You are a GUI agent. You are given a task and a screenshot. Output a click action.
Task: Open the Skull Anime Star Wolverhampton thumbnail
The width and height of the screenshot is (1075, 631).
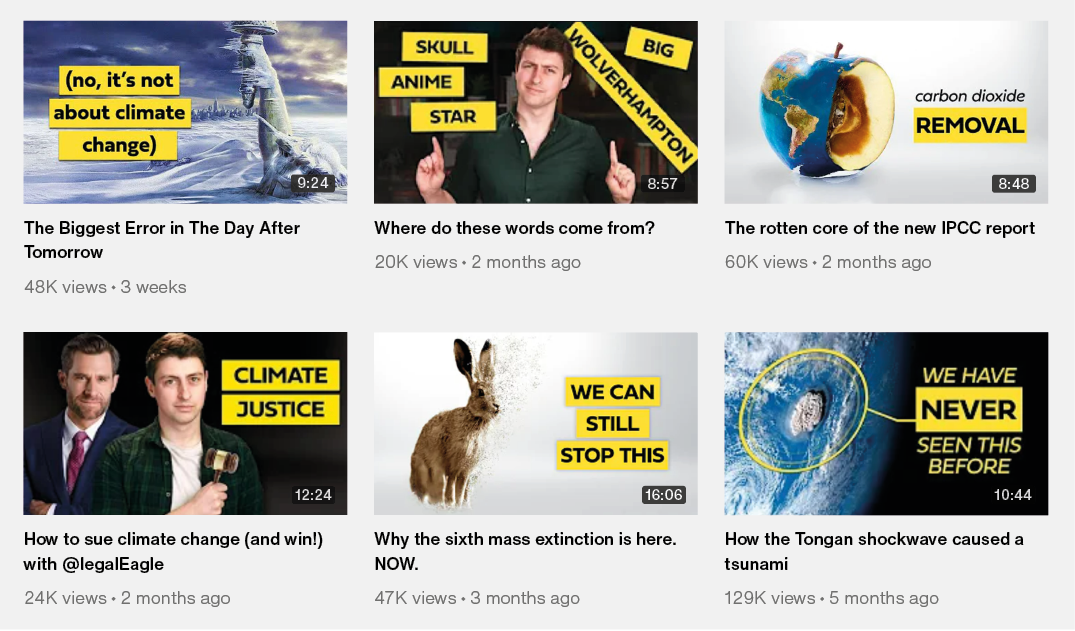click(x=535, y=112)
